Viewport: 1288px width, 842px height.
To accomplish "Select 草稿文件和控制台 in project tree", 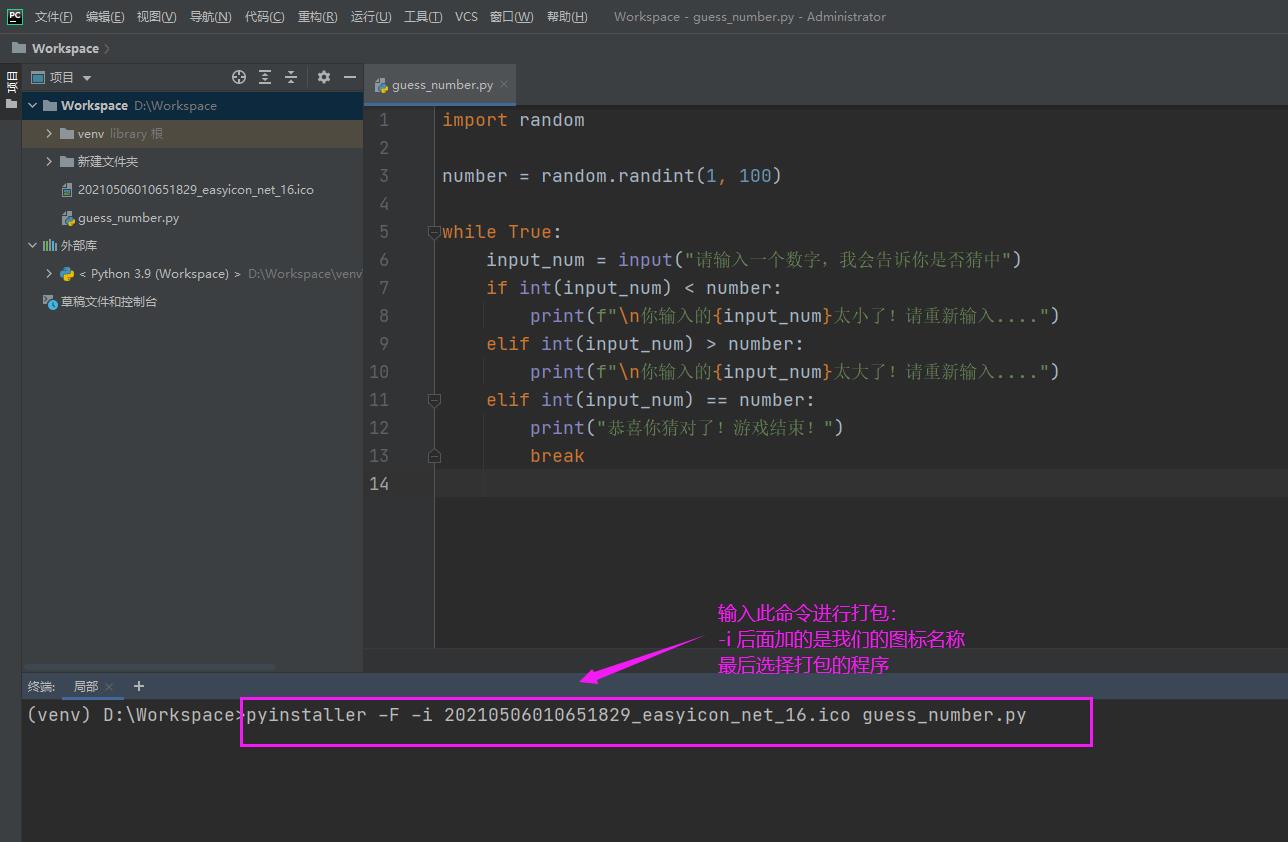I will (108, 301).
